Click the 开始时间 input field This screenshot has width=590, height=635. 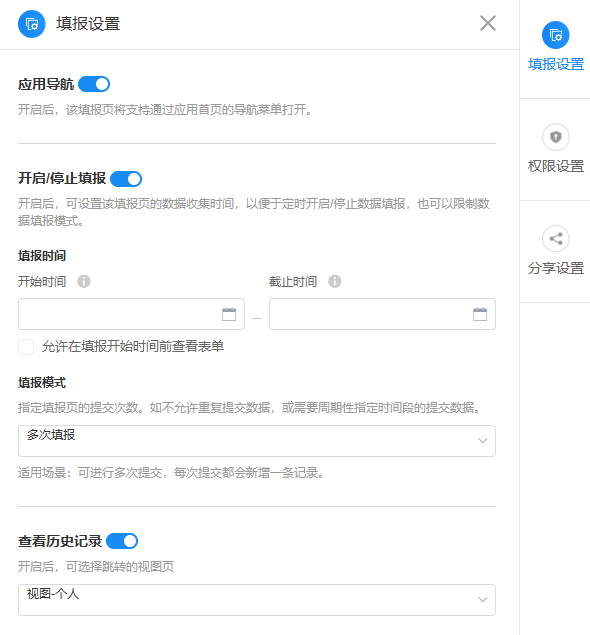point(131,314)
